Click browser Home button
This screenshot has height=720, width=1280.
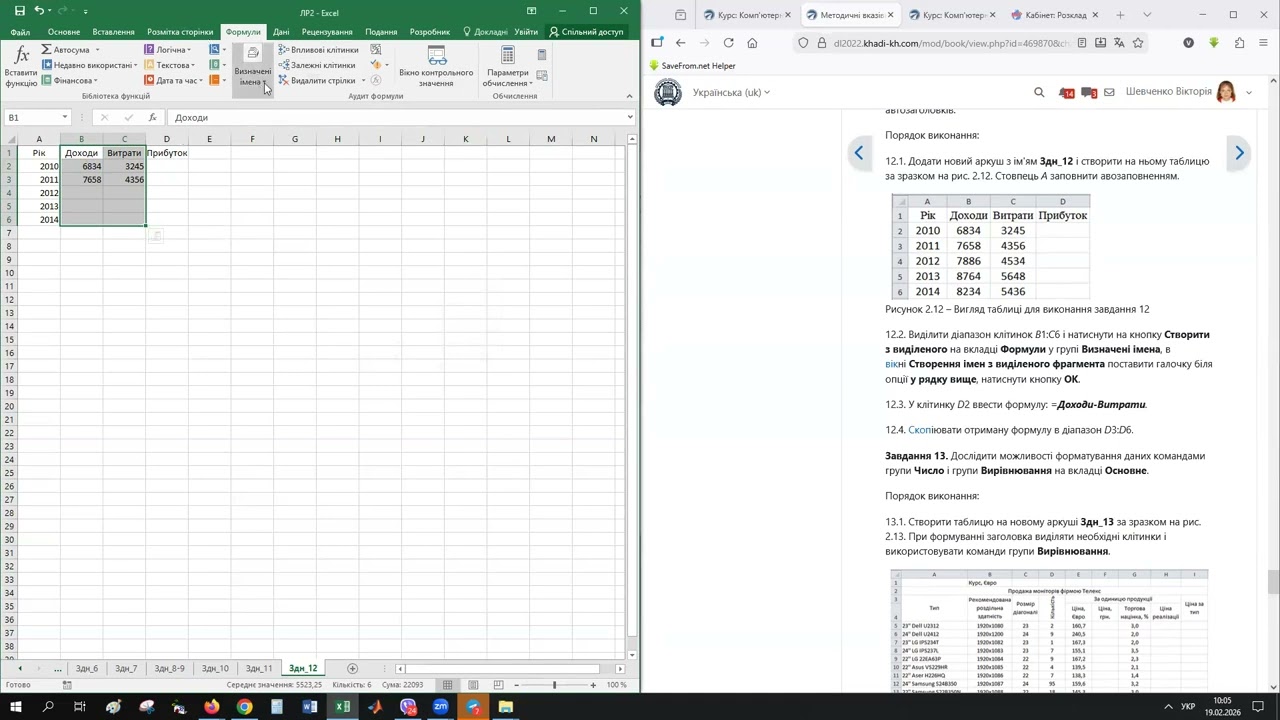click(x=752, y=43)
